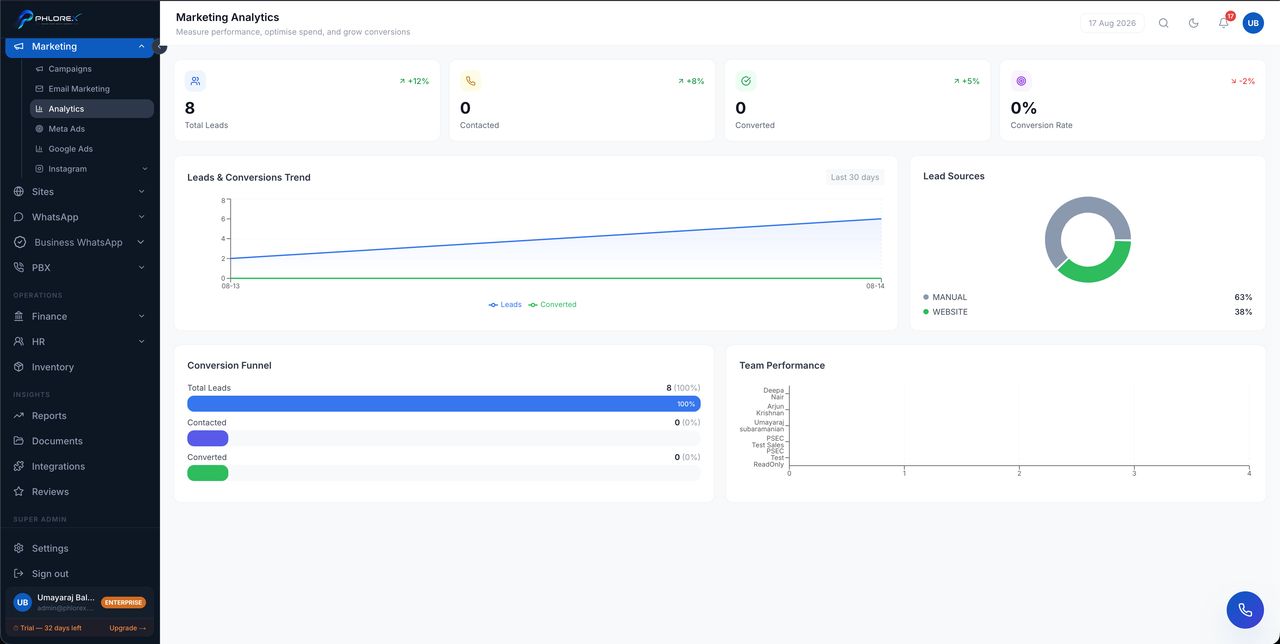Screen dimensions: 1280x644
Task: Toggle the Converted series in chart legend
Action: [553, 304]
